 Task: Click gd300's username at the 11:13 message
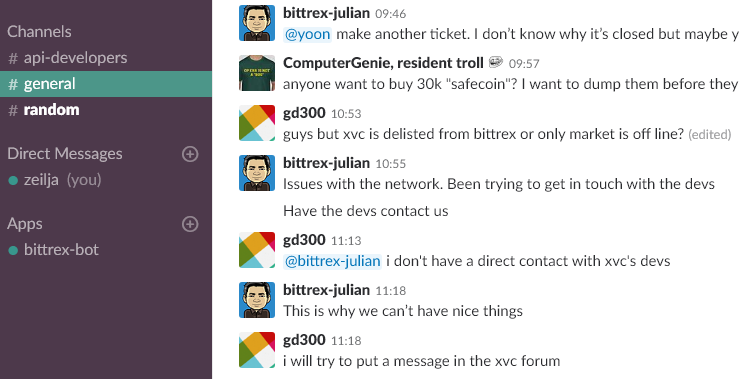tap(304, 239)
